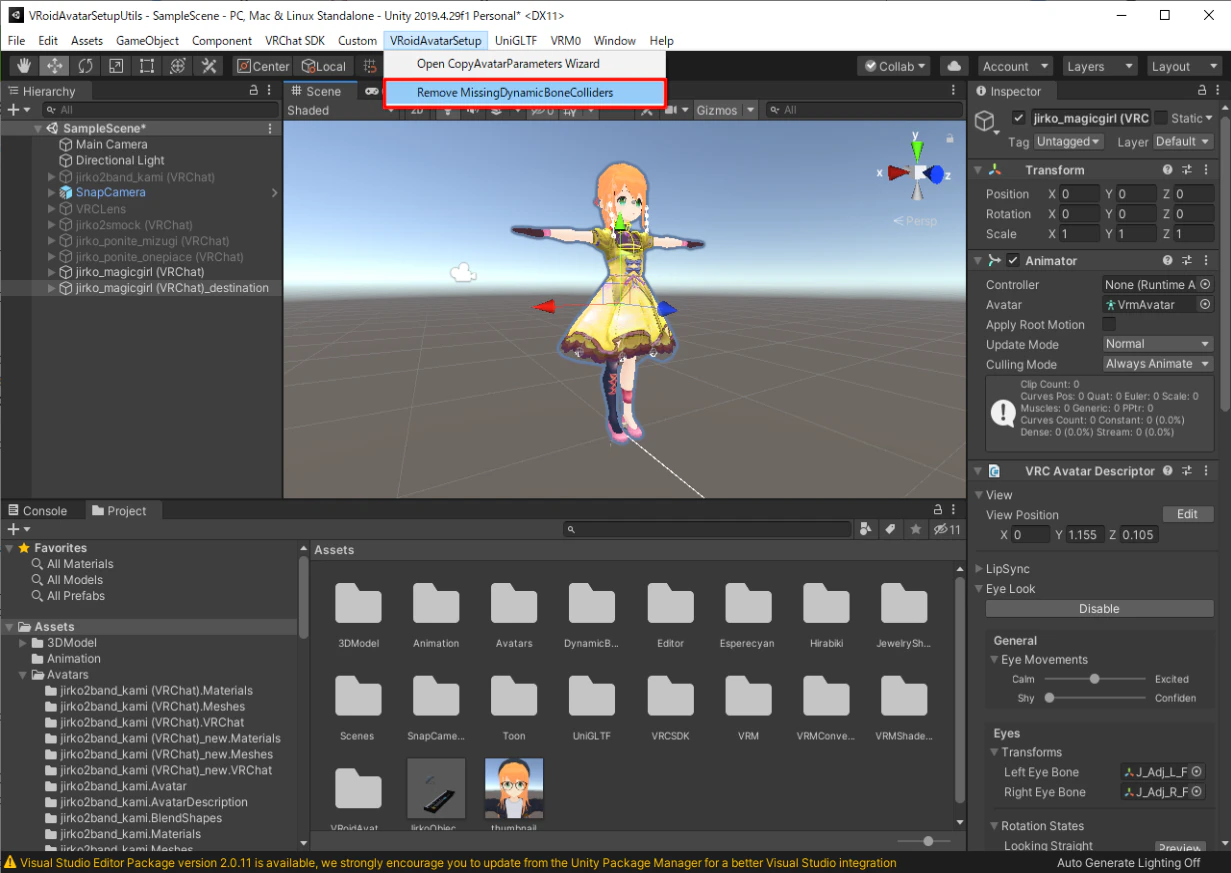Open Transform component help icon
This screenshot has width=1231, height=873.
(x=1168, y=170)
